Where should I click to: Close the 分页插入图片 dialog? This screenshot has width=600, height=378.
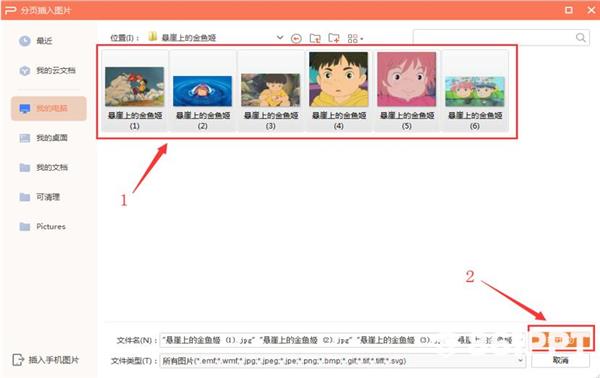click(x=591, y=10)
